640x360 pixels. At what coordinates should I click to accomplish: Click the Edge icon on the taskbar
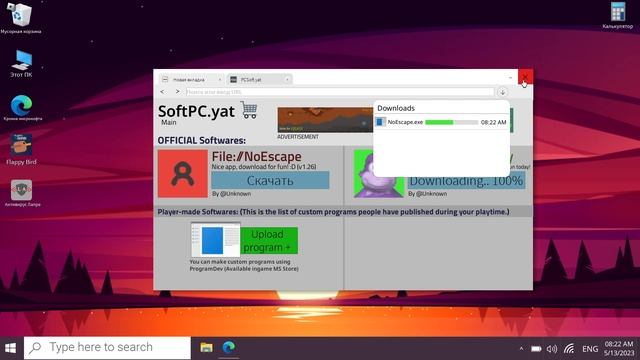(x=229, y=347)
